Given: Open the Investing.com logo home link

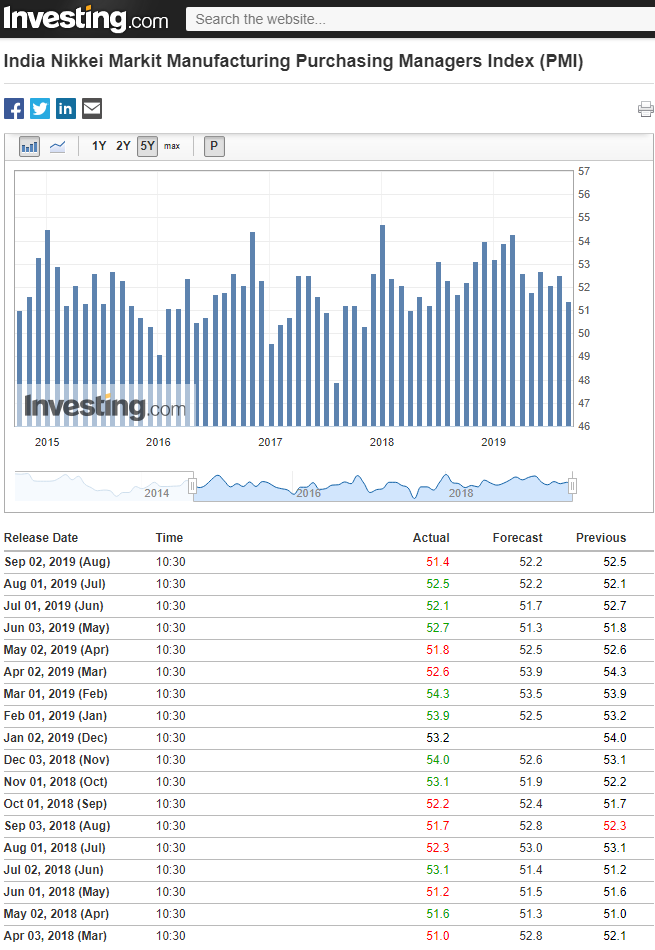Looking at the screenshot, I should [x=85, y=19].
